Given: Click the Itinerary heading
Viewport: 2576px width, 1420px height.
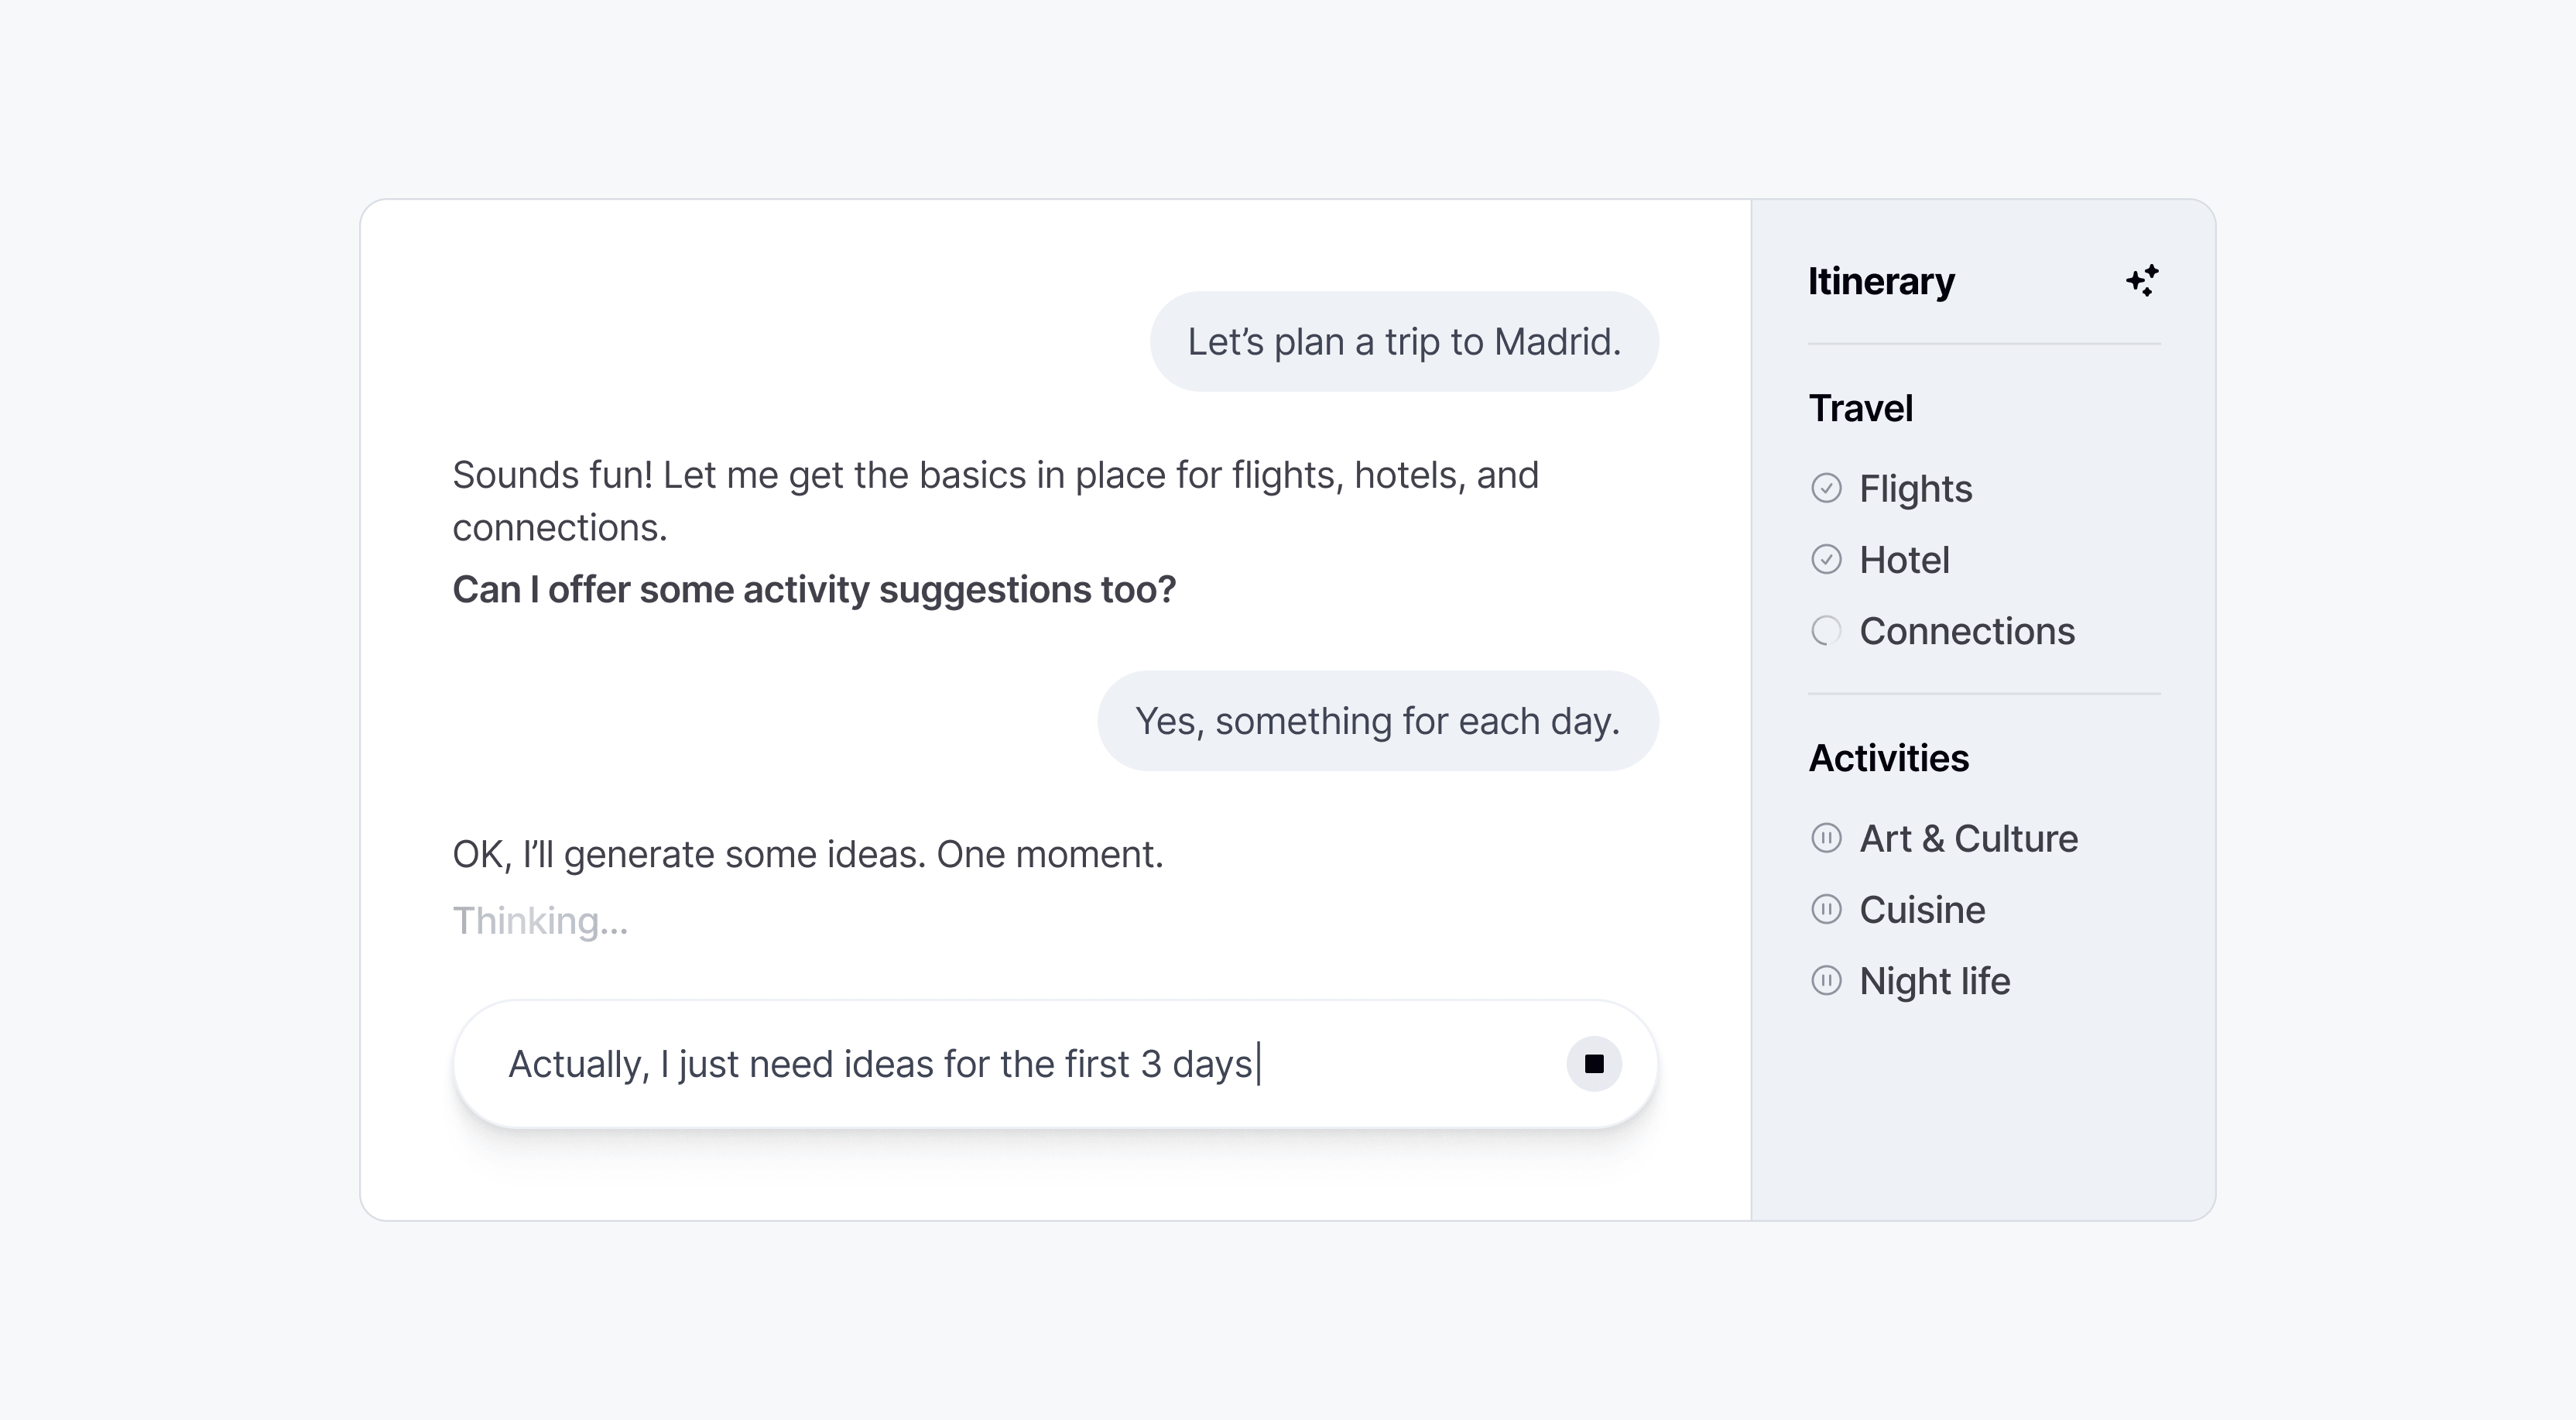Looking at the screenshot, I should (x=1881, y=281).
